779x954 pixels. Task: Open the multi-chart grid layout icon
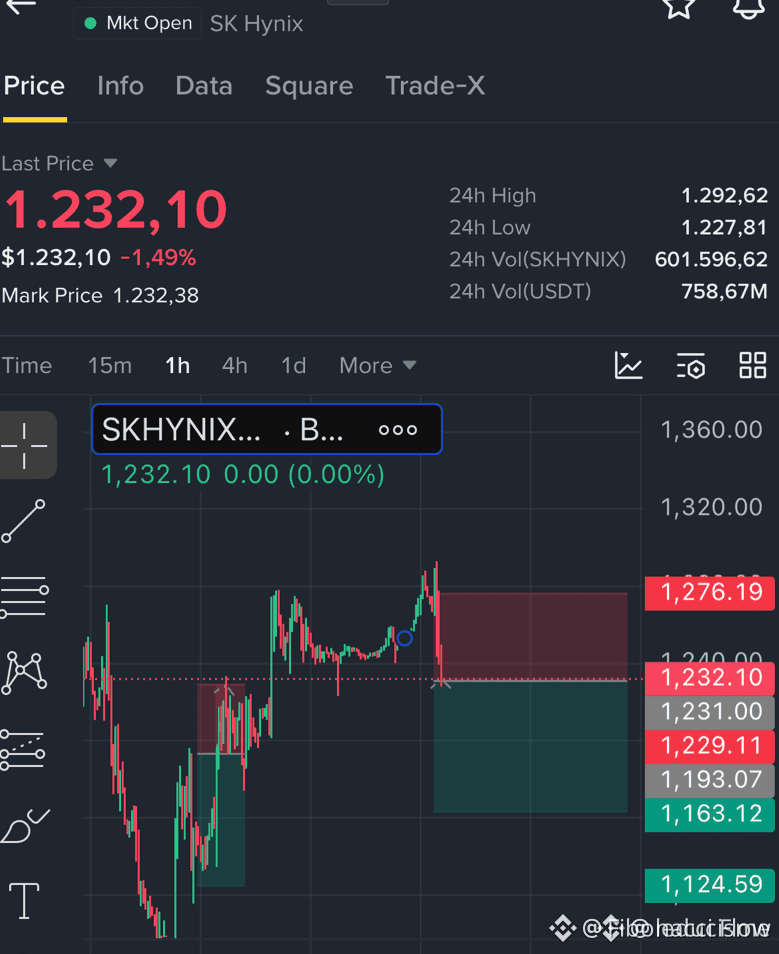click(753, 366)
